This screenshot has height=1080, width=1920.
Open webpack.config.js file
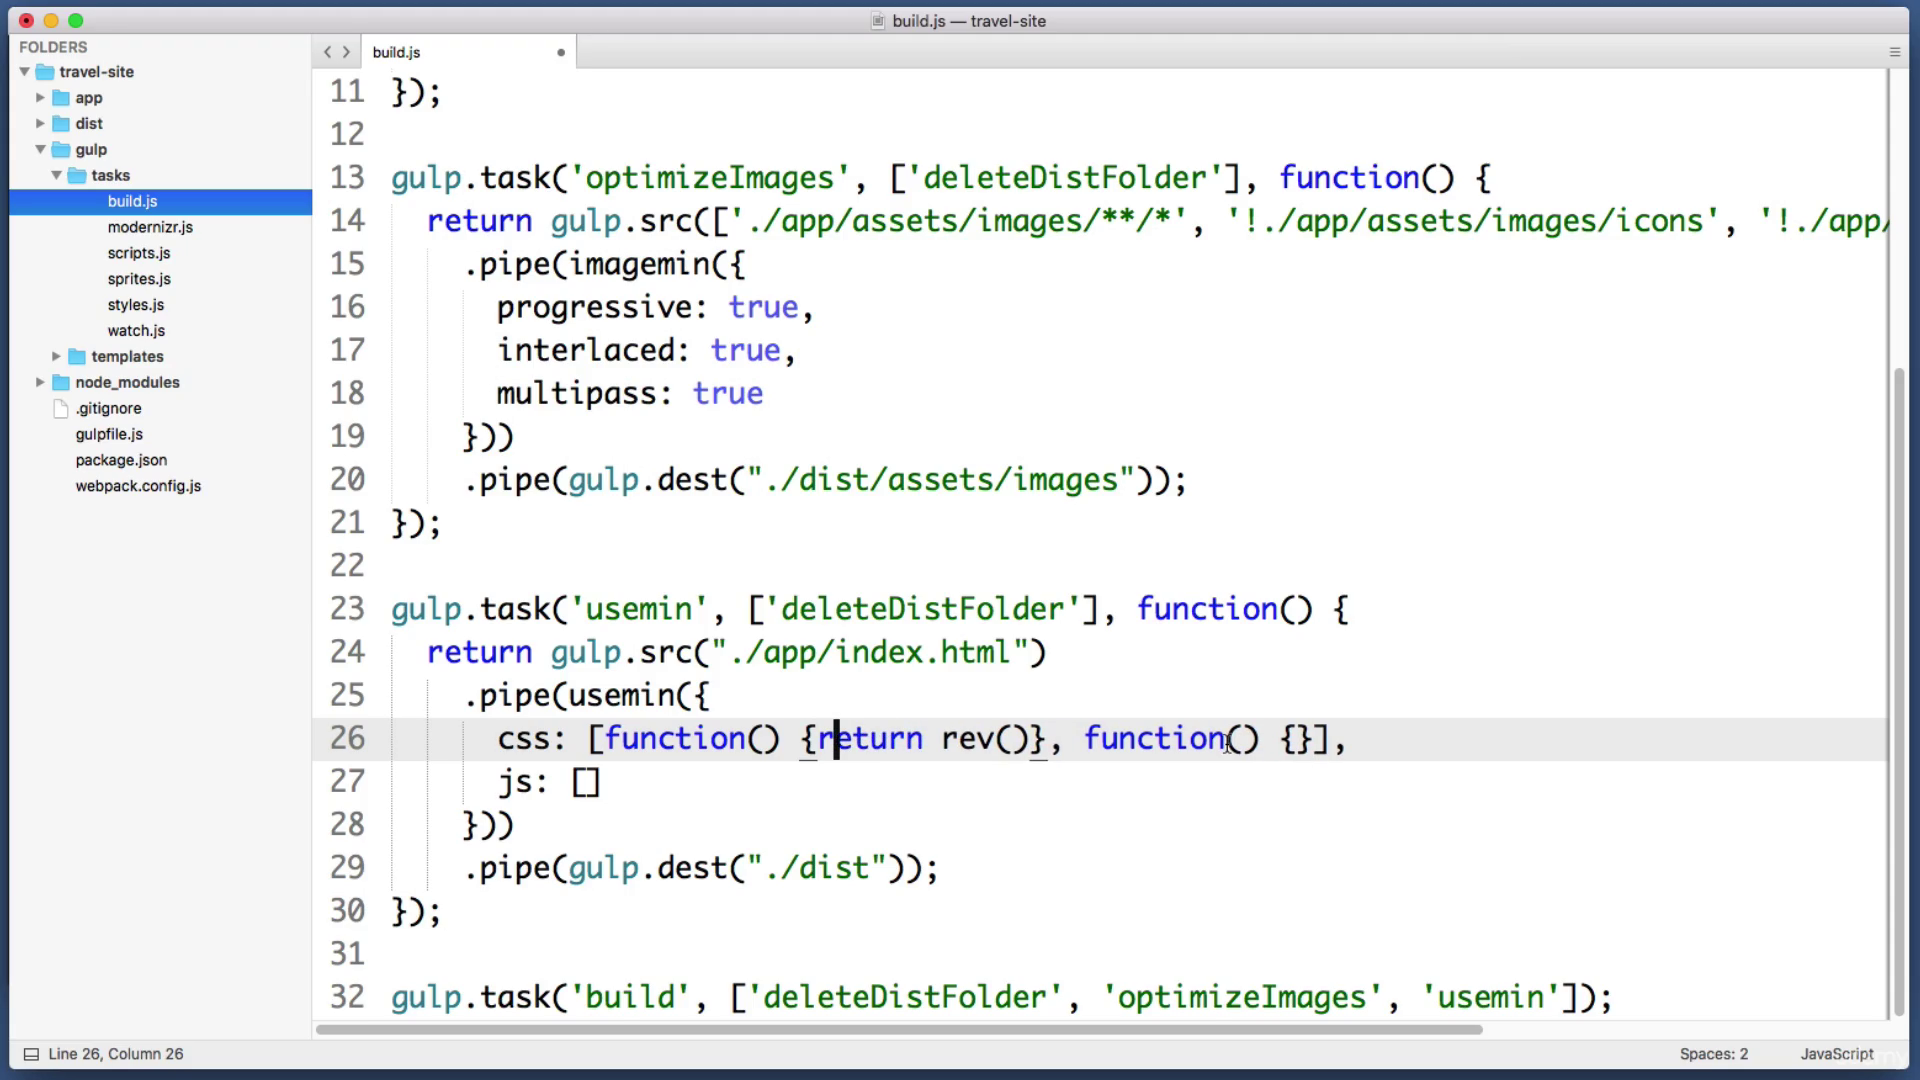click(138, 486)
